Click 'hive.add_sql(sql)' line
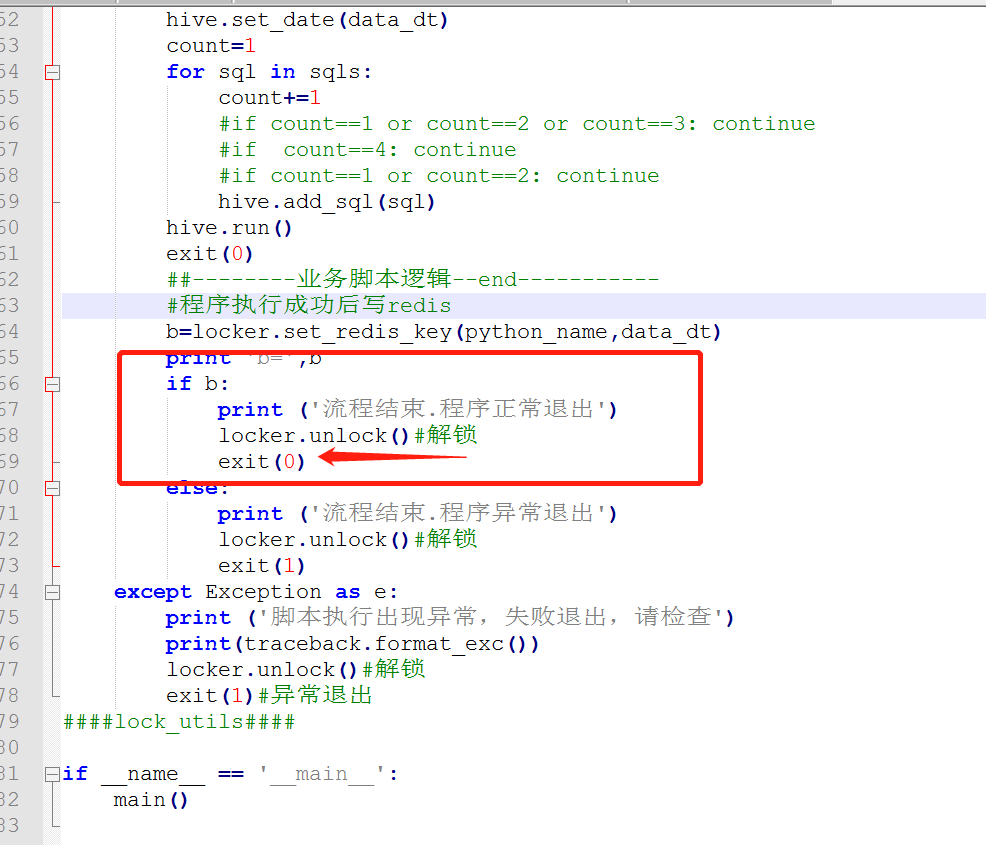986x845 pixels. click(326, 202)
